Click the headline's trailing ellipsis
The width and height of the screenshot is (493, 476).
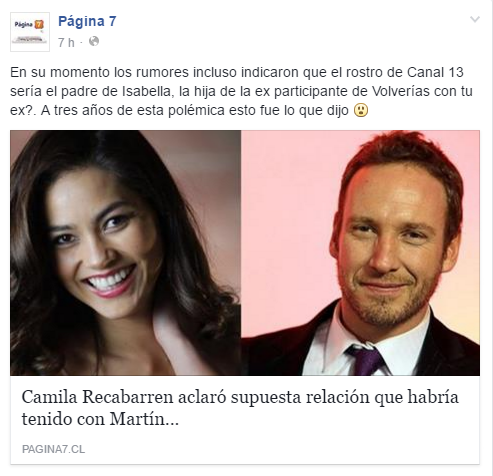click(x=172, y=424)
